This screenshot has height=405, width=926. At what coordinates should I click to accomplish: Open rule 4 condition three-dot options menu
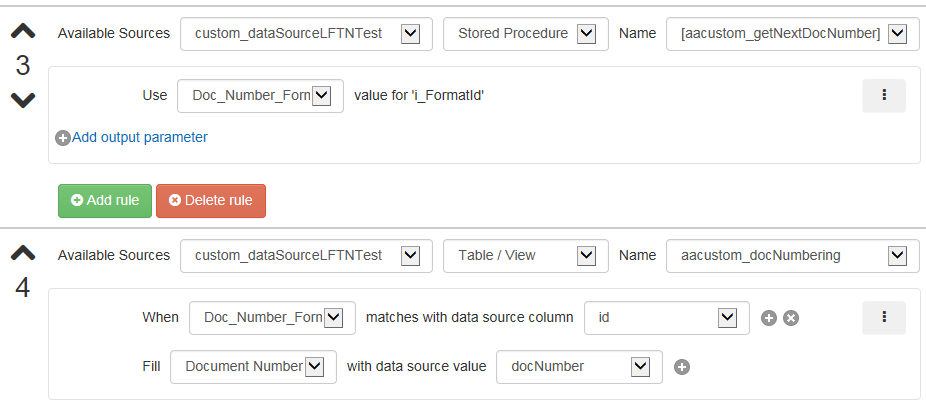(x=883, y=317)
